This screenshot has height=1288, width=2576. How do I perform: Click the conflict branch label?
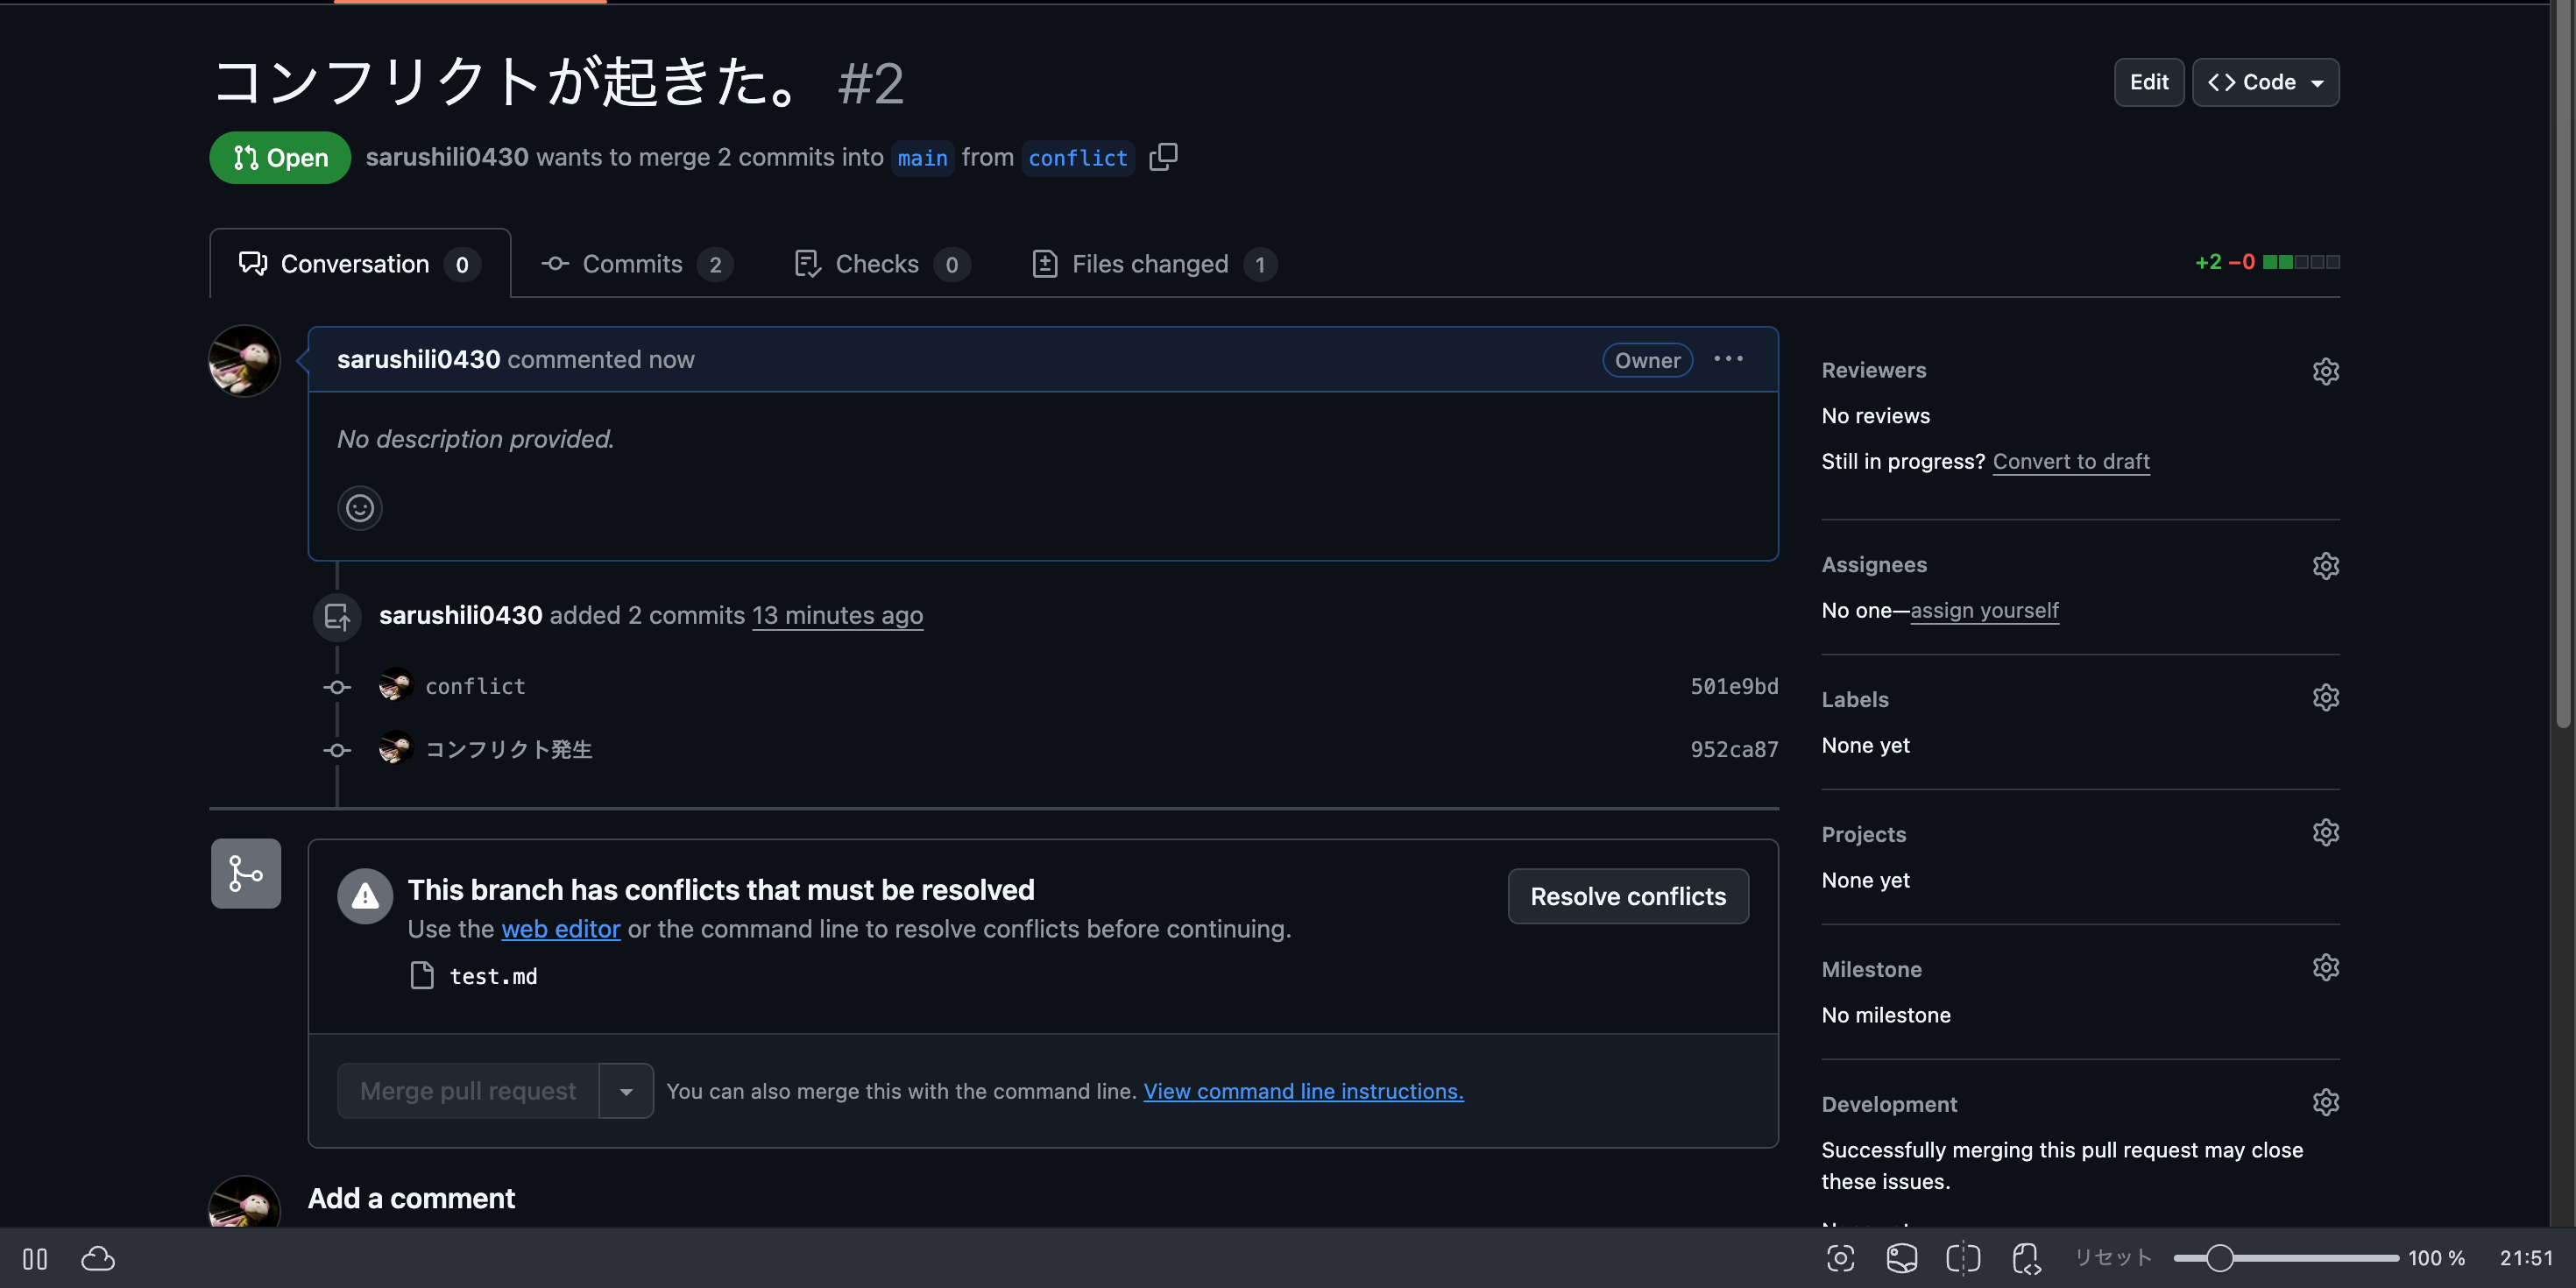click(1078, 158)
